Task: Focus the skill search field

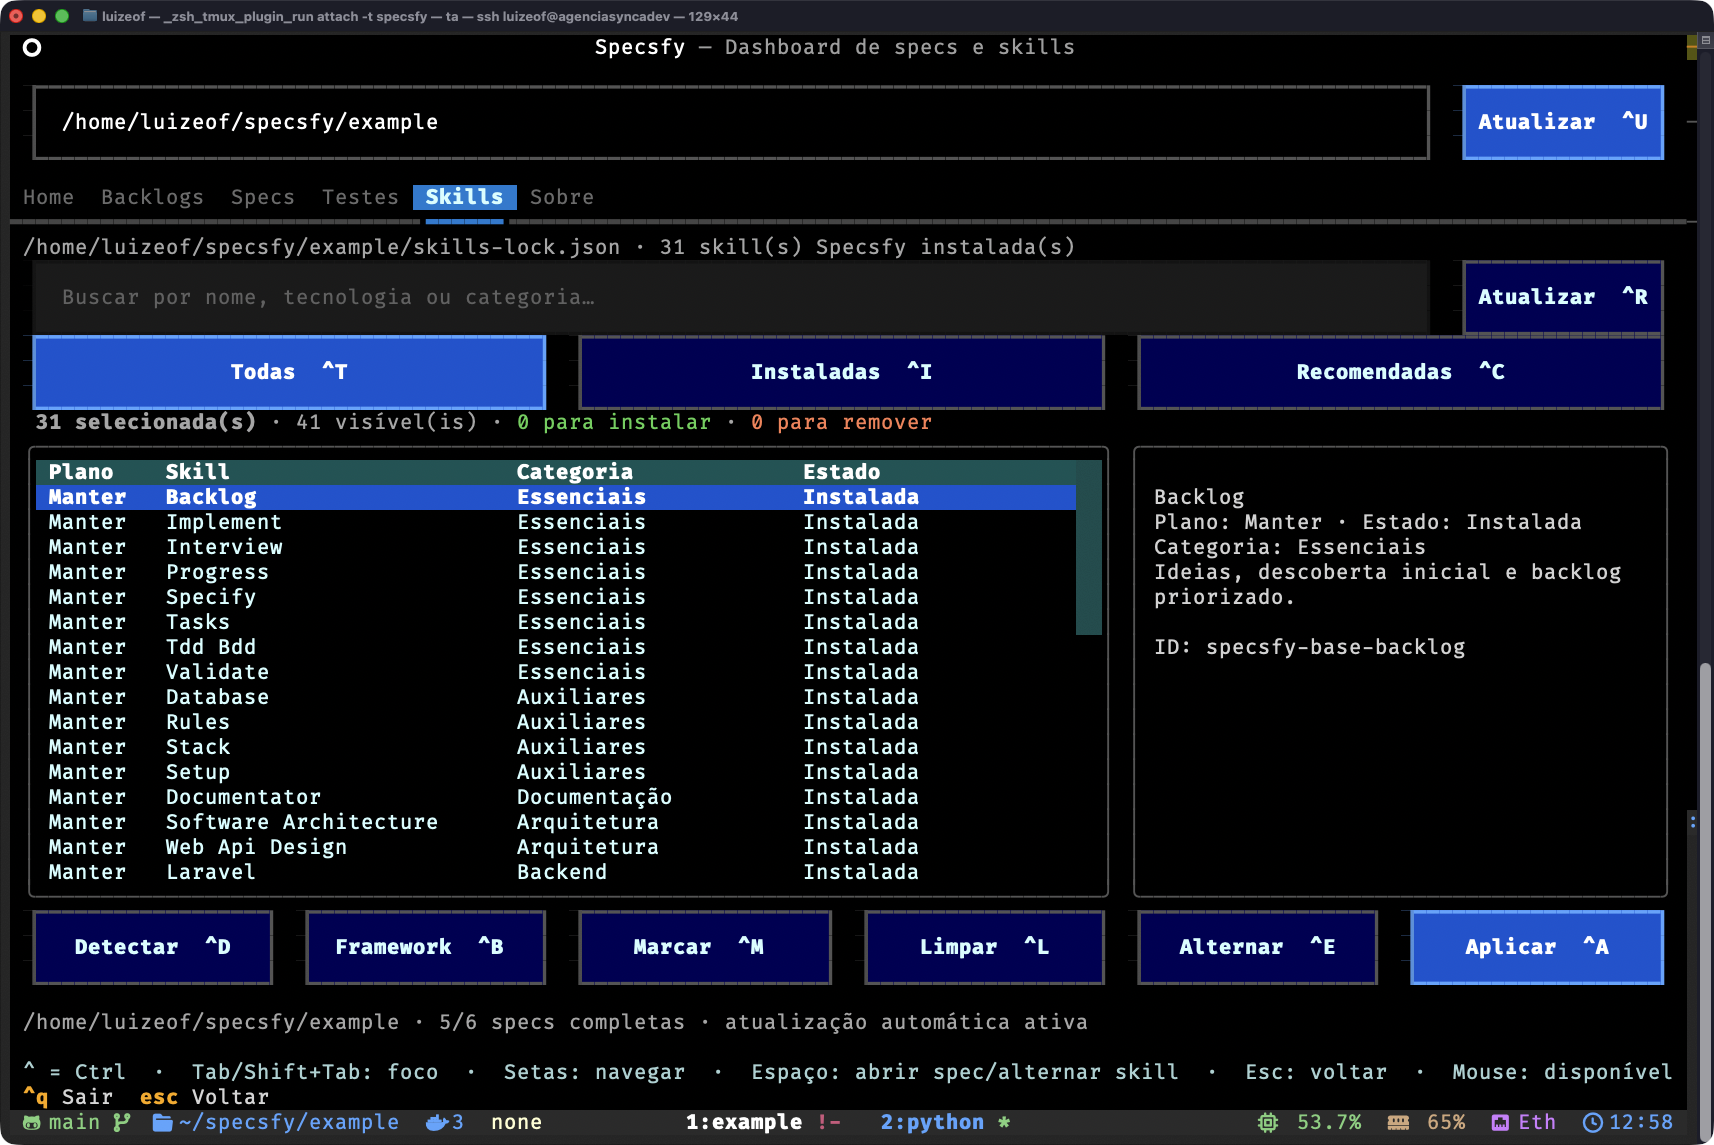Action: click(x=731, y=297)
